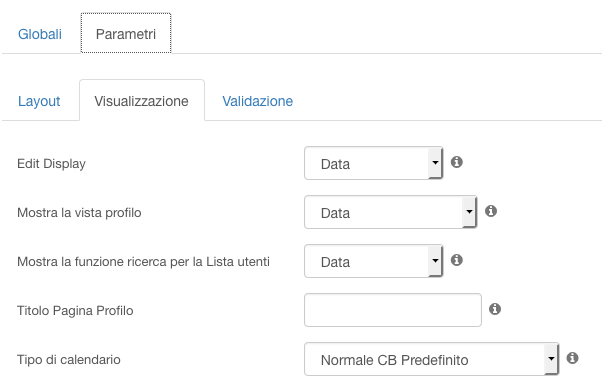Click the Edit Display label
Viewport: 602px width, 392px height.
[x=51, y=164]
